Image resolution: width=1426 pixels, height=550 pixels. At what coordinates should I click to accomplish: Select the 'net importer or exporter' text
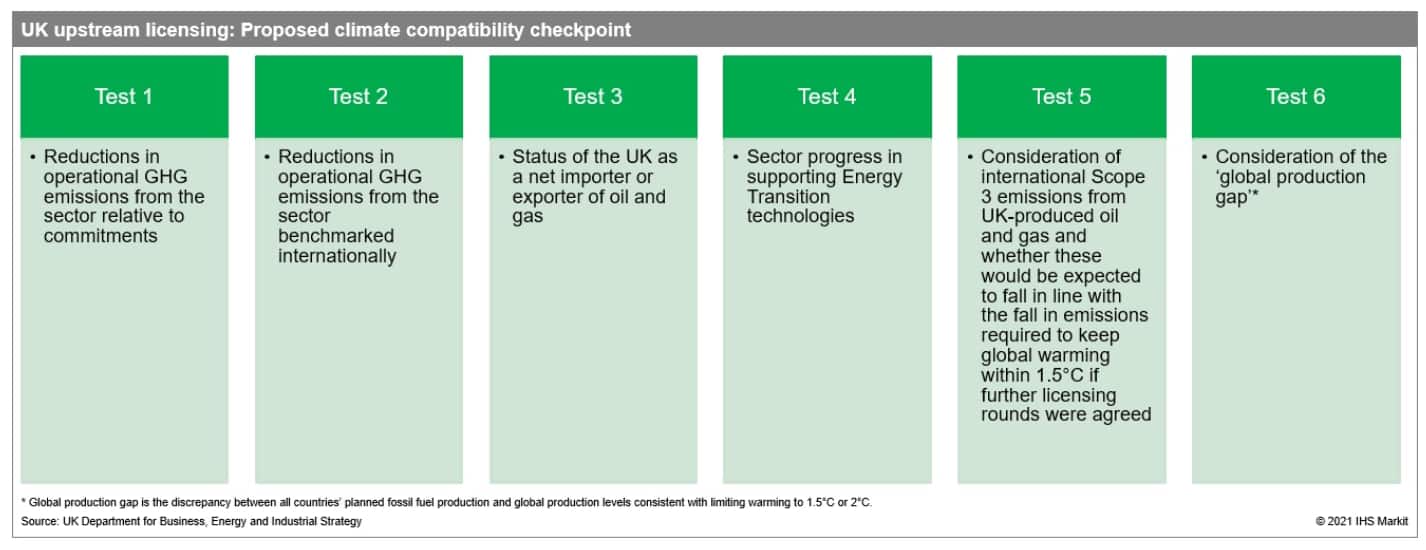pyautogui.click(x=588, y=186)
